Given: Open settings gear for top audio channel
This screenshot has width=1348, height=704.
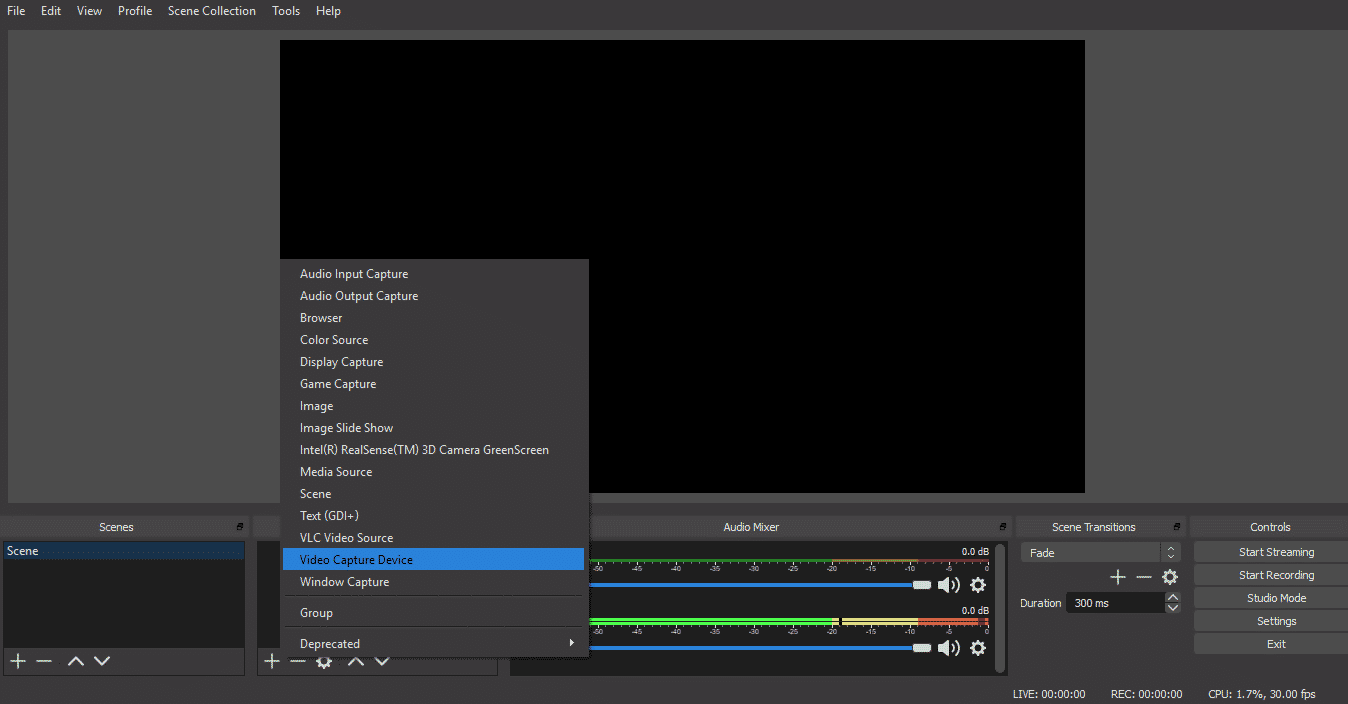Looking at the screenshot, I should [978, 585].
